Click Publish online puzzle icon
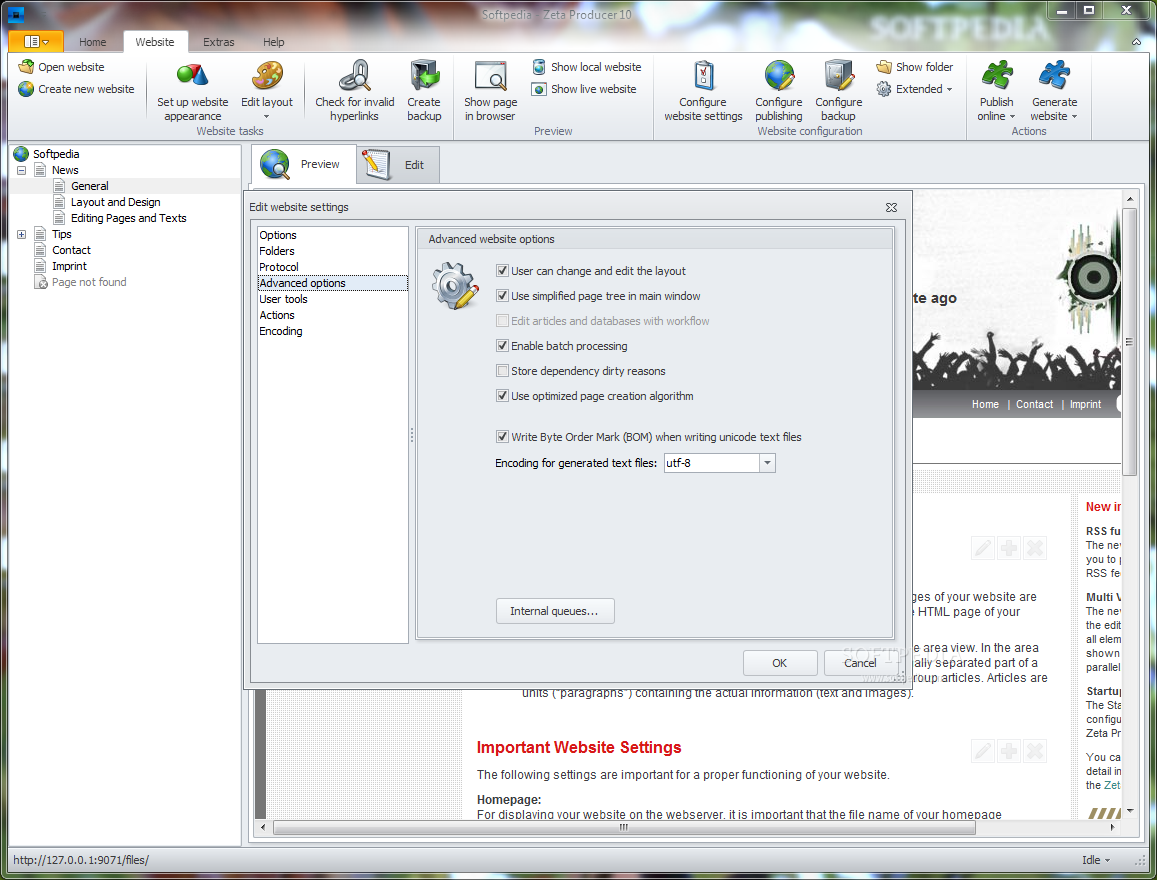The width and height of the screenshot is (1157, 880). [997, 75]
